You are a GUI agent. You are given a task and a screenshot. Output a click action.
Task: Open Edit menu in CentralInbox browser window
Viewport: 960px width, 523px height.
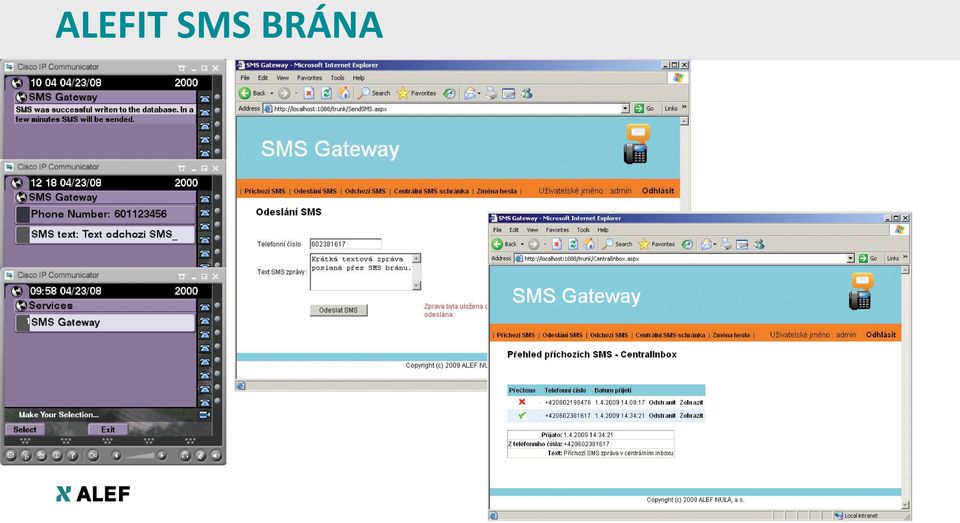(514, 230)
